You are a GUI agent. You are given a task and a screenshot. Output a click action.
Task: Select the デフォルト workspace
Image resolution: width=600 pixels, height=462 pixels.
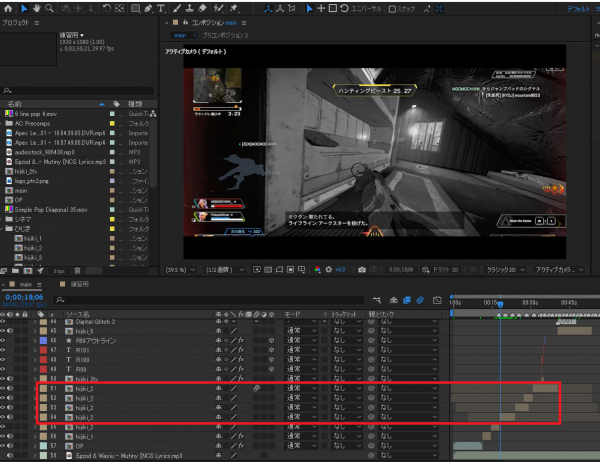[578, 9]
